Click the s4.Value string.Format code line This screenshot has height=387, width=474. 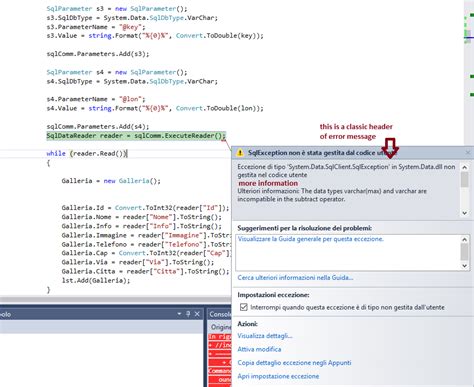pos(155,108)
